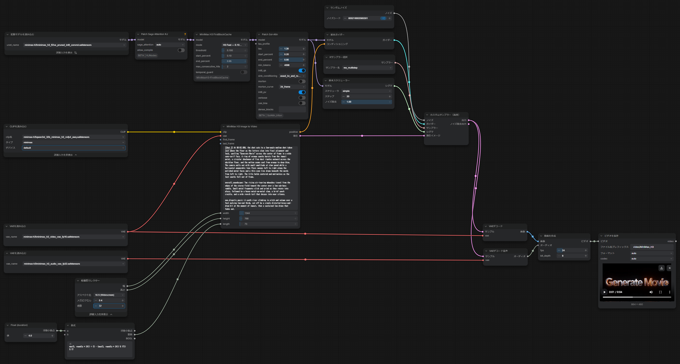Click the math expression text box in 数式 node
This screenshot has height=364, width=680.
[x=100, y=348]
